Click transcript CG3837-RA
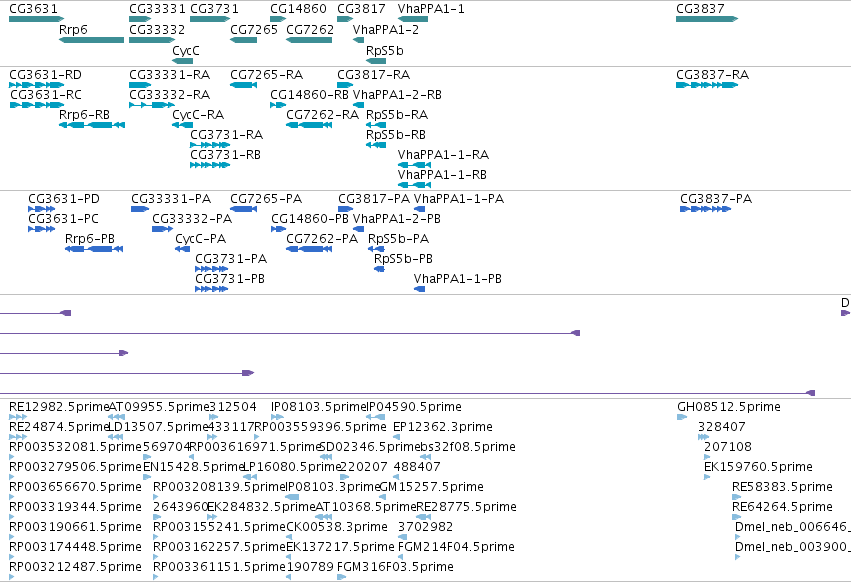 click(x=713, y=74)
